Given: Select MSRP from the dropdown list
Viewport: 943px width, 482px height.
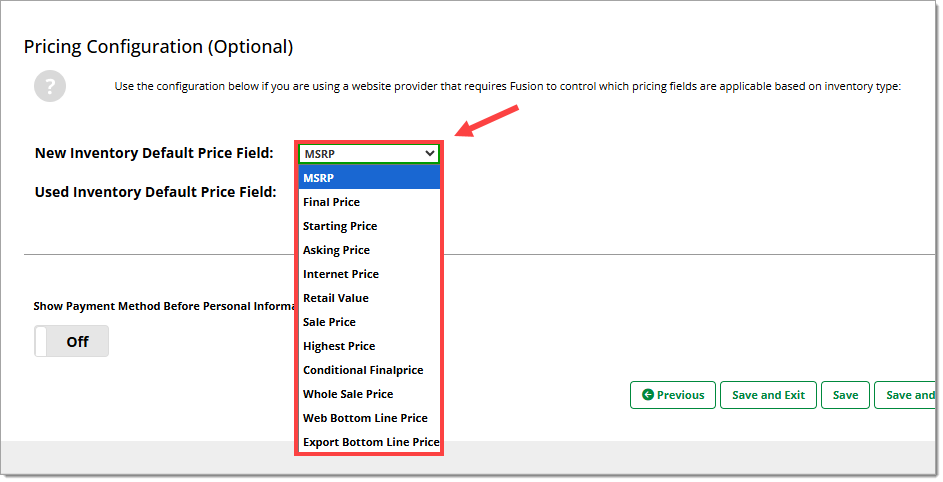Looking at the screenshot, I should [368, 178].
